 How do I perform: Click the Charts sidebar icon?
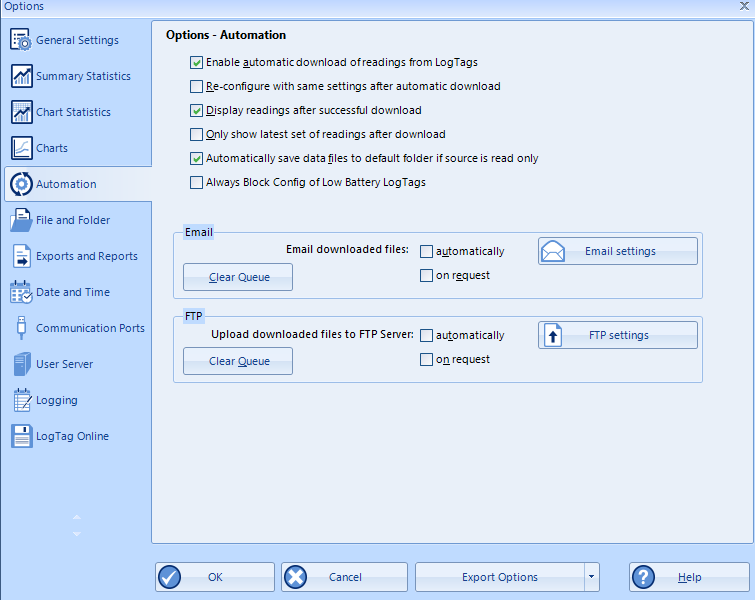tap(21, 148)
